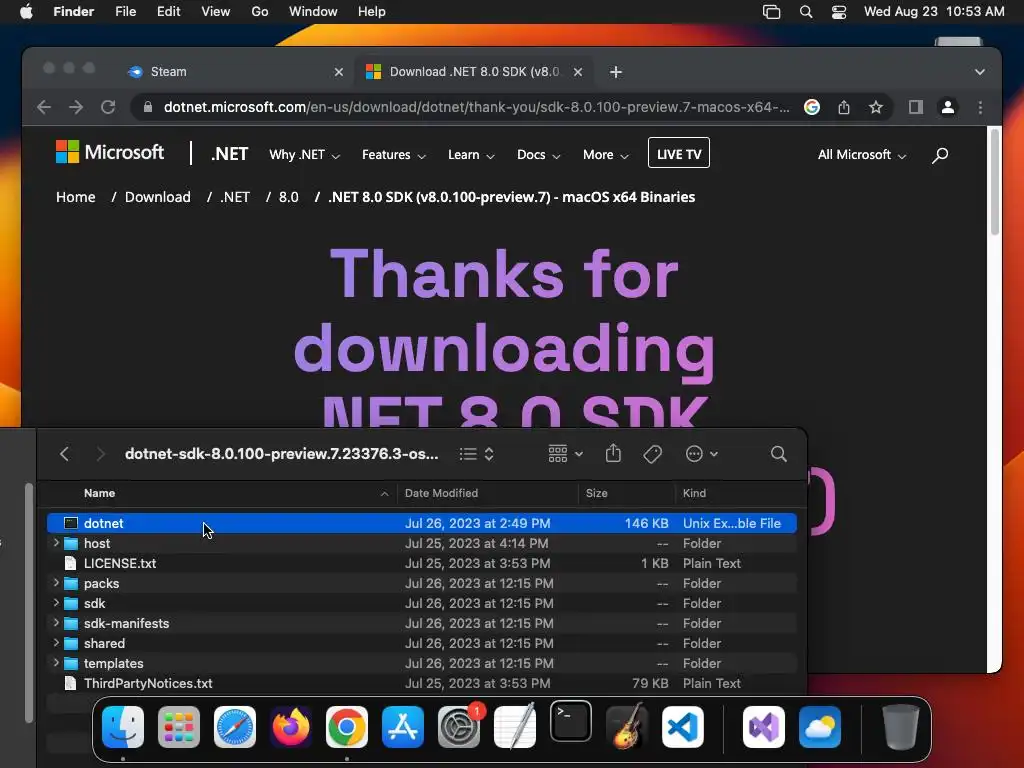Click the Chrome share page icon

pyautogui.click(x=844, y=107)
